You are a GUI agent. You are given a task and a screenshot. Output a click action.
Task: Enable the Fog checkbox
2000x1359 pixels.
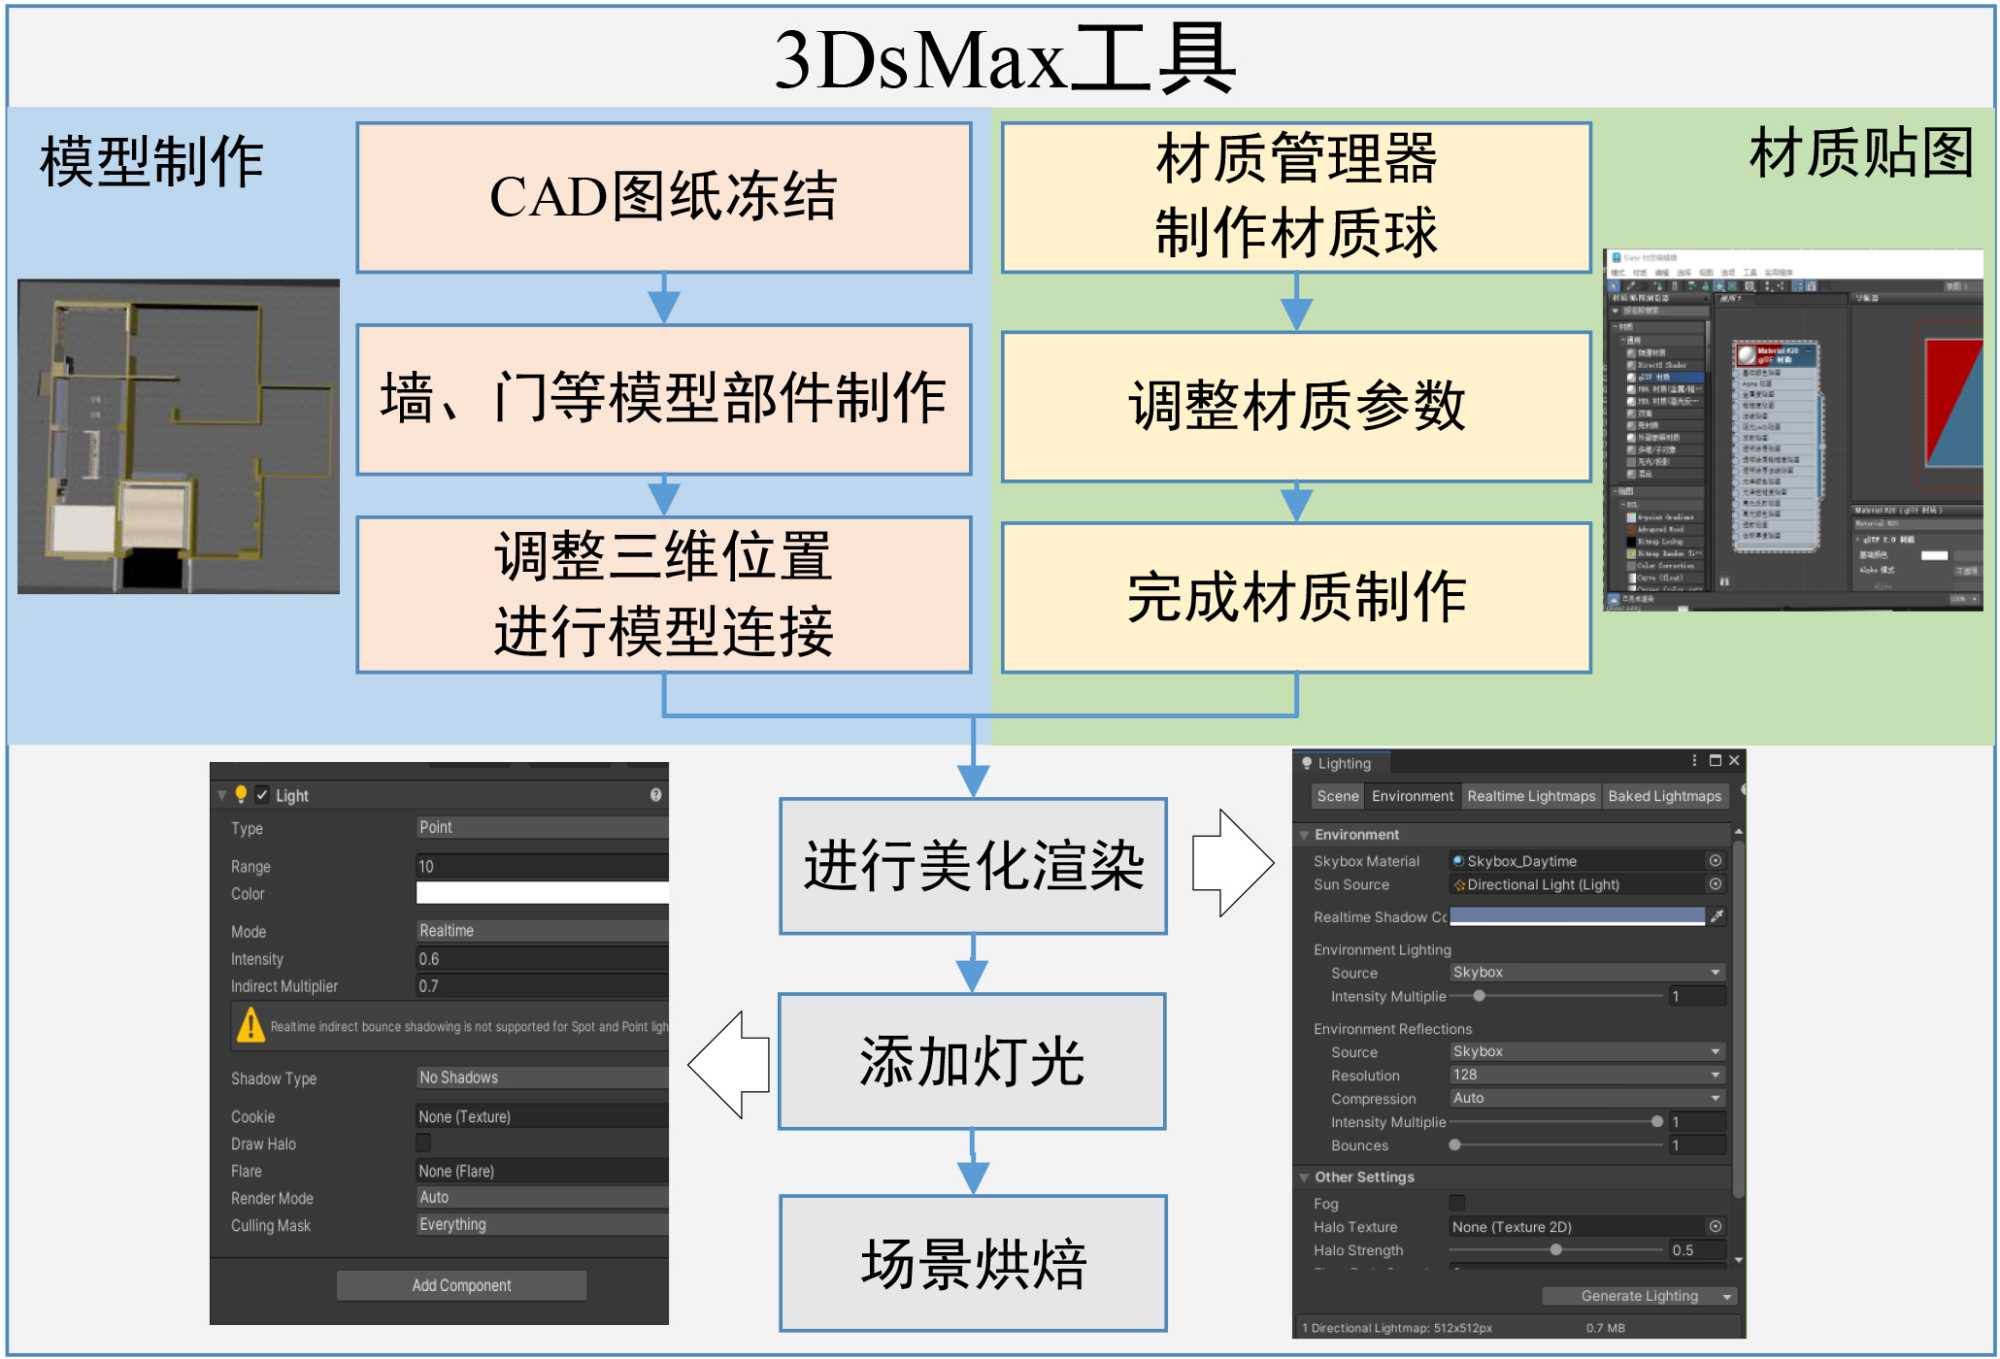[x=1457, y=1203]
